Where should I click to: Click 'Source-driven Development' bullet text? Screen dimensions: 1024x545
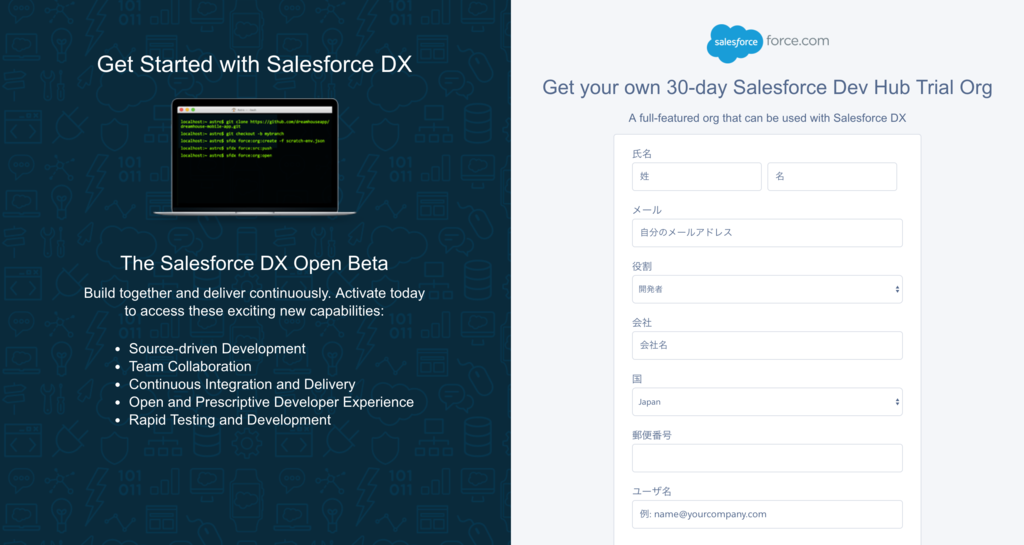217,349
